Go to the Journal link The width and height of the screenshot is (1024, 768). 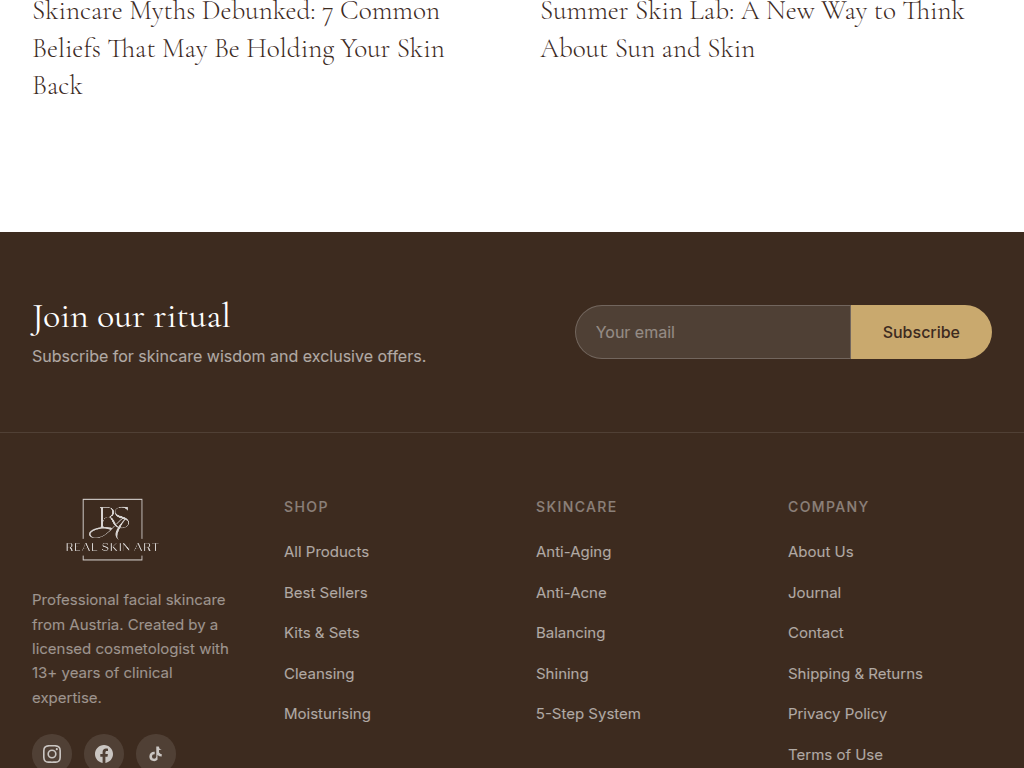pyautogui.click(x=814, y=593)
